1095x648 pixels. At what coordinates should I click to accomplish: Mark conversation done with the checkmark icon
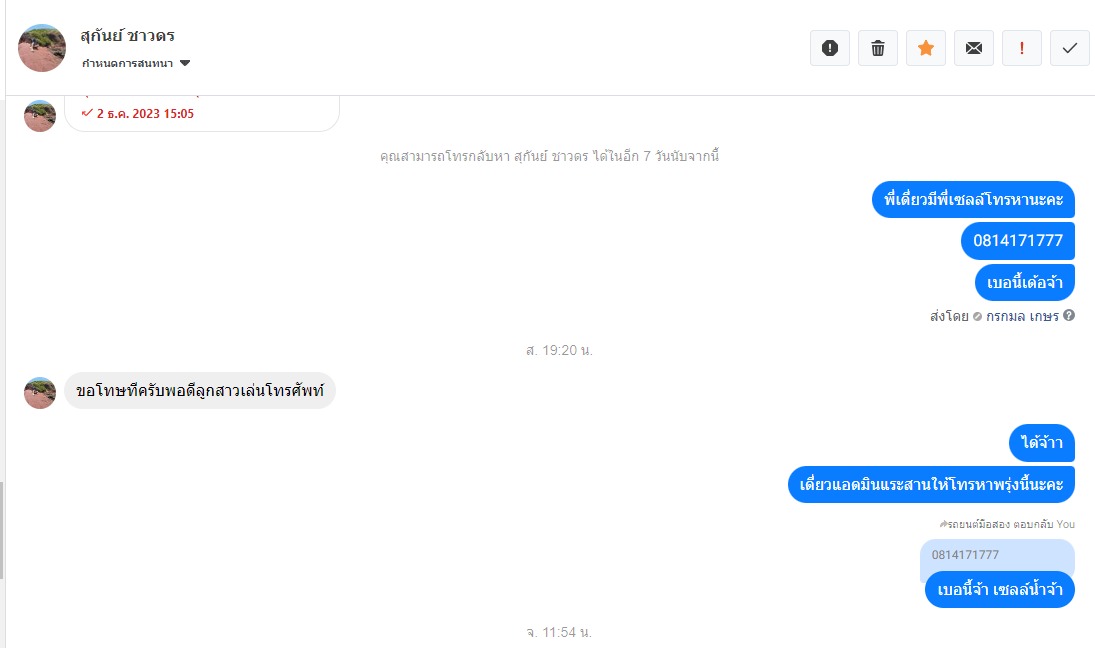[1070, 48]
